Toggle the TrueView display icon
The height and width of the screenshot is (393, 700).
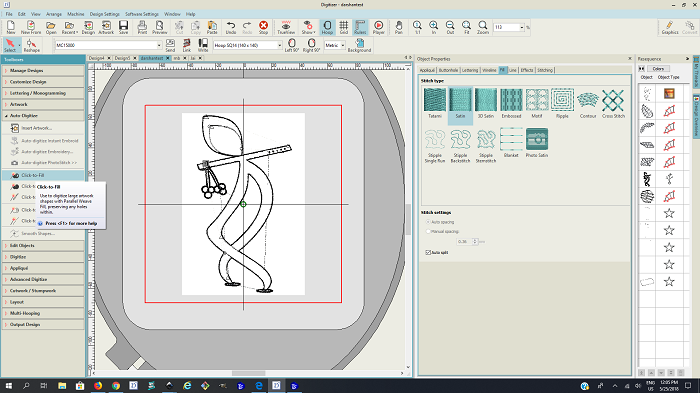(x=286, y=27)
